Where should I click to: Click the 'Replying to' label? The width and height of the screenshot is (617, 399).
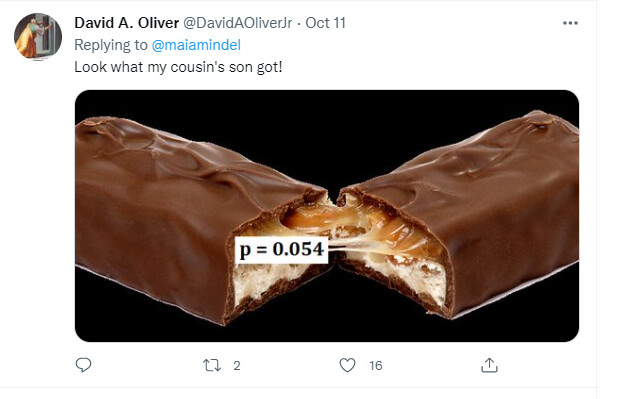[x=111, y=45]
